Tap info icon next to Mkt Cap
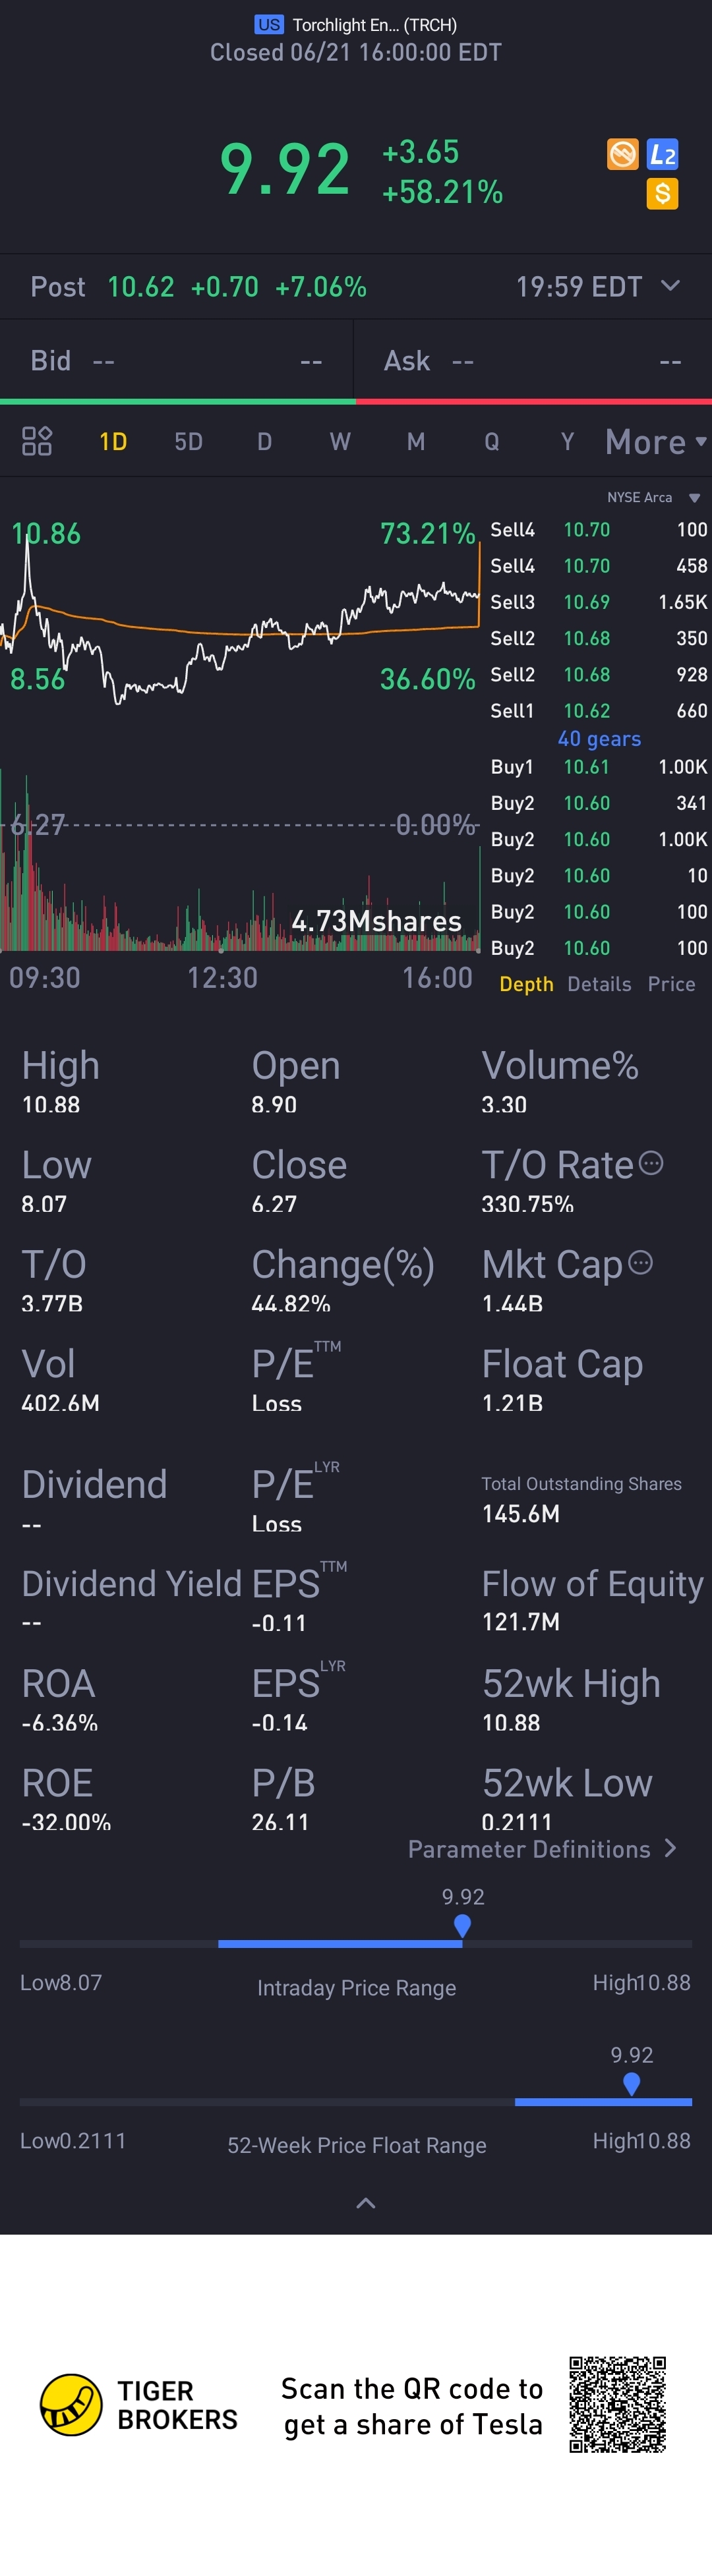Image resolution: width=712 pixels, height=2576 pixels. 640,1263
